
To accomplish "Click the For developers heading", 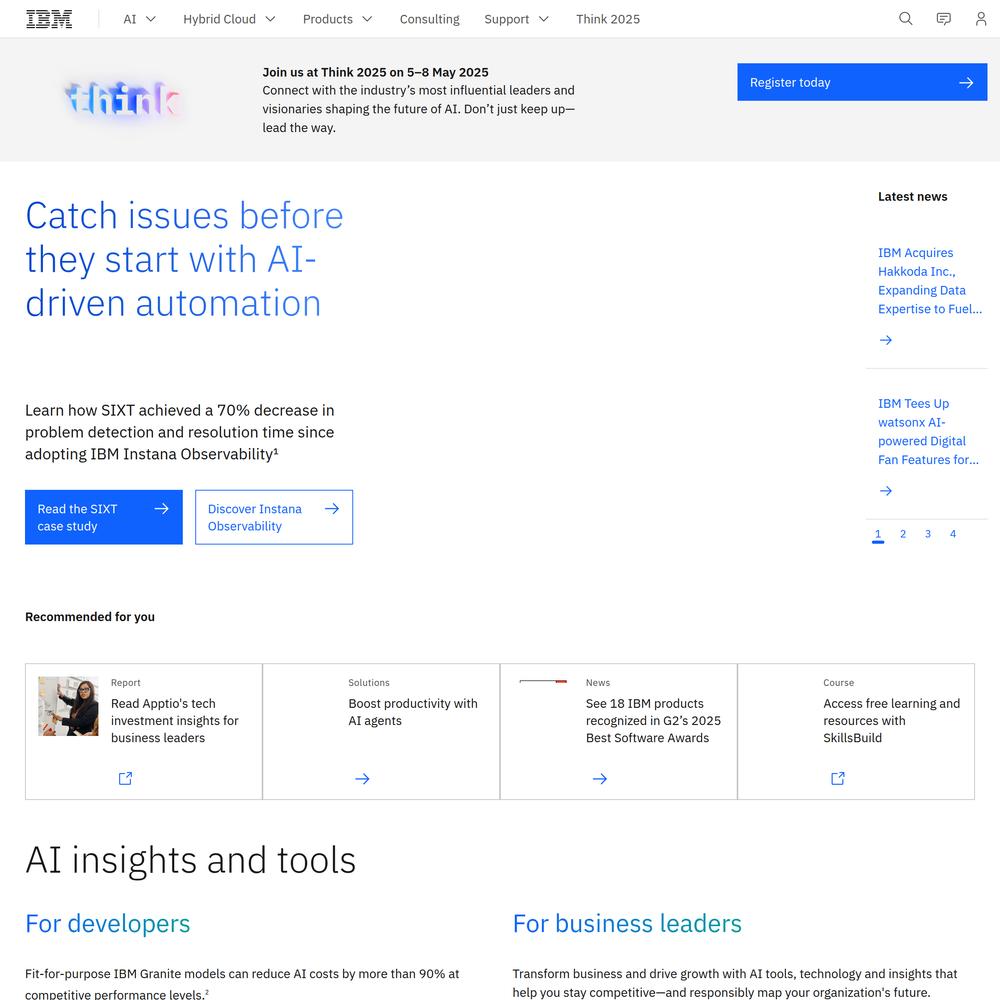I will (108, 923).
